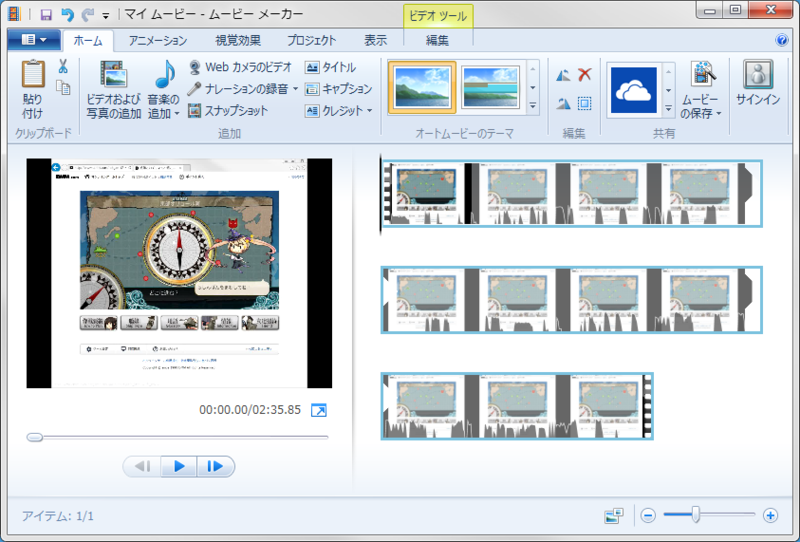Click the Next frame button

point(215,466)
